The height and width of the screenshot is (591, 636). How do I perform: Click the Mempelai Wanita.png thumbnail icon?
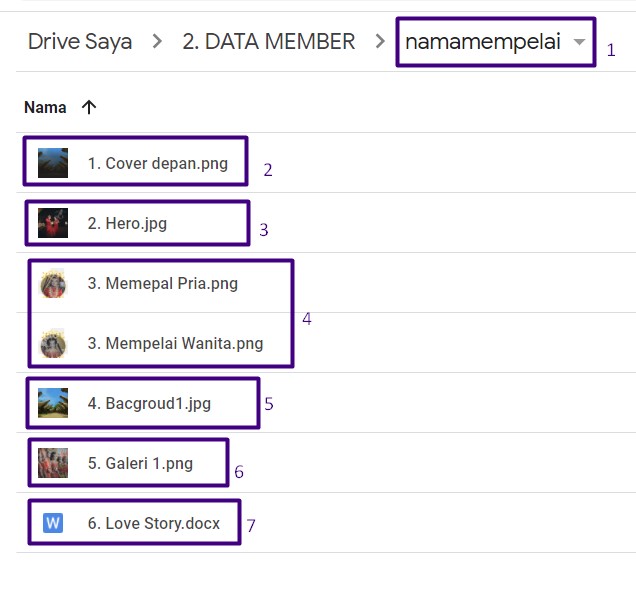[53, 343]
